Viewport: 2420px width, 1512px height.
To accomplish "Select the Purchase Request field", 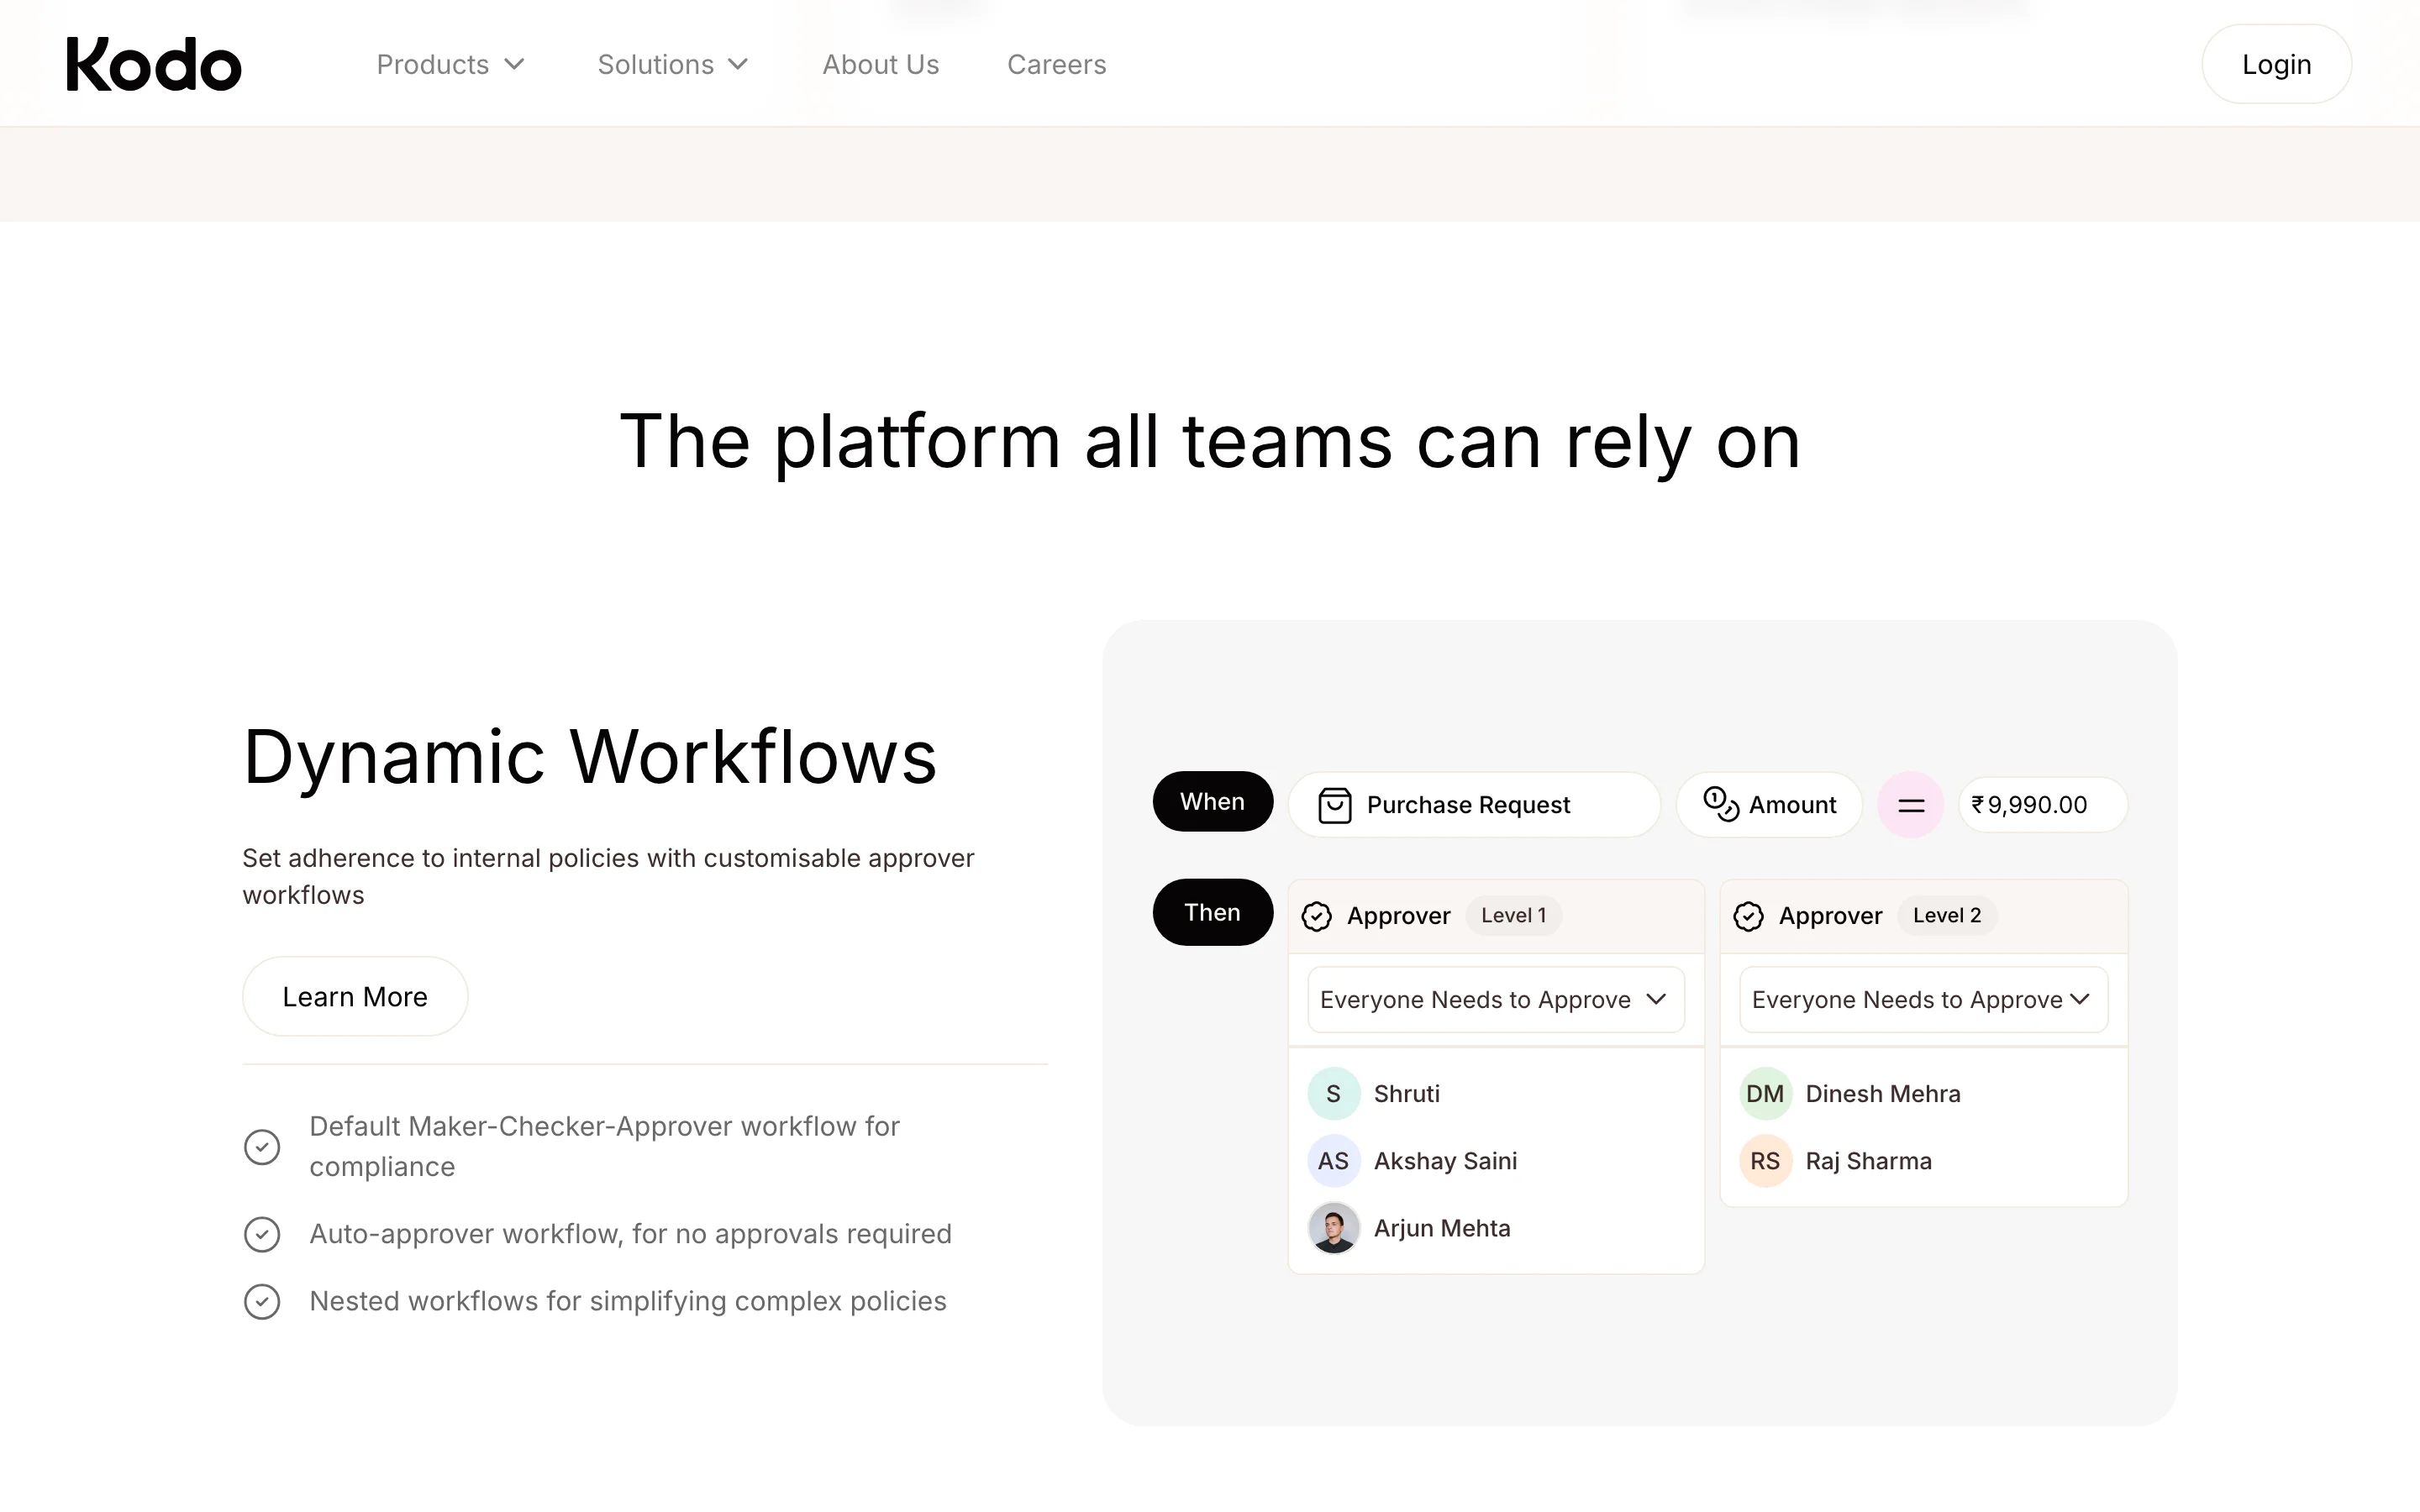I will point(1474,805).
